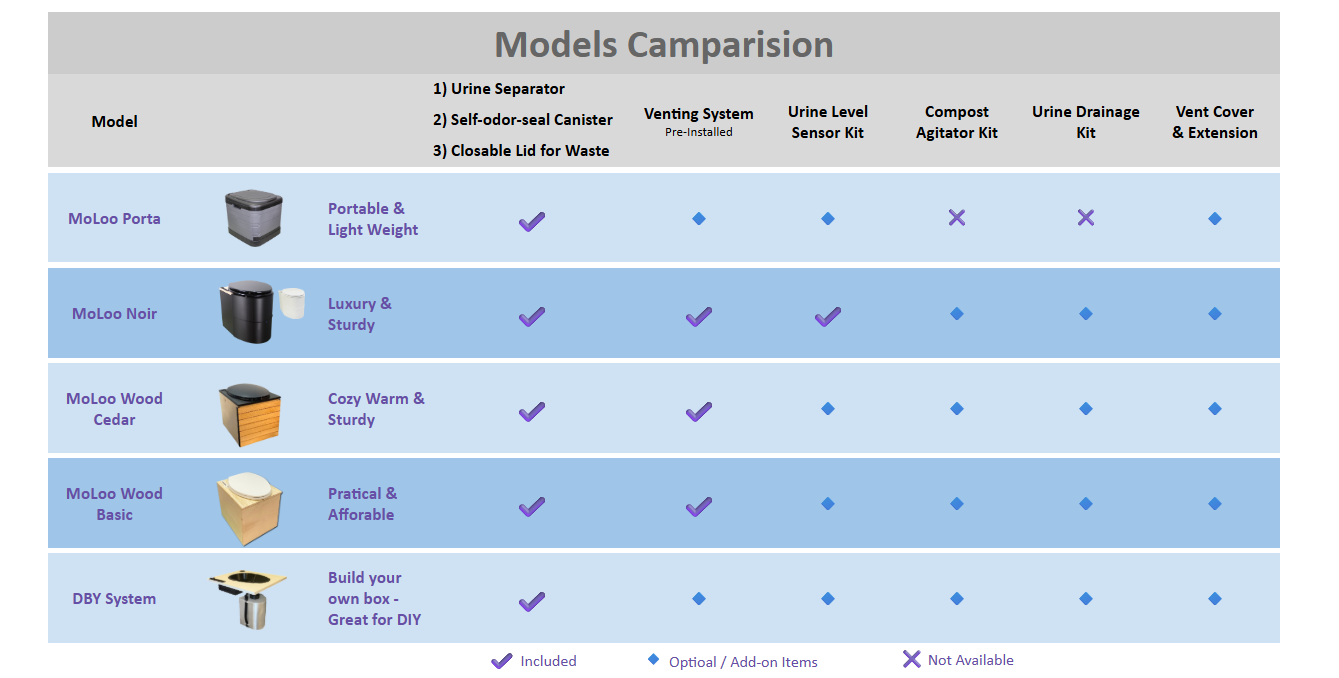This screenshot has height=678, width=1339.
Task: Click the MoLoo Porta model name
Action: (114, 218)
